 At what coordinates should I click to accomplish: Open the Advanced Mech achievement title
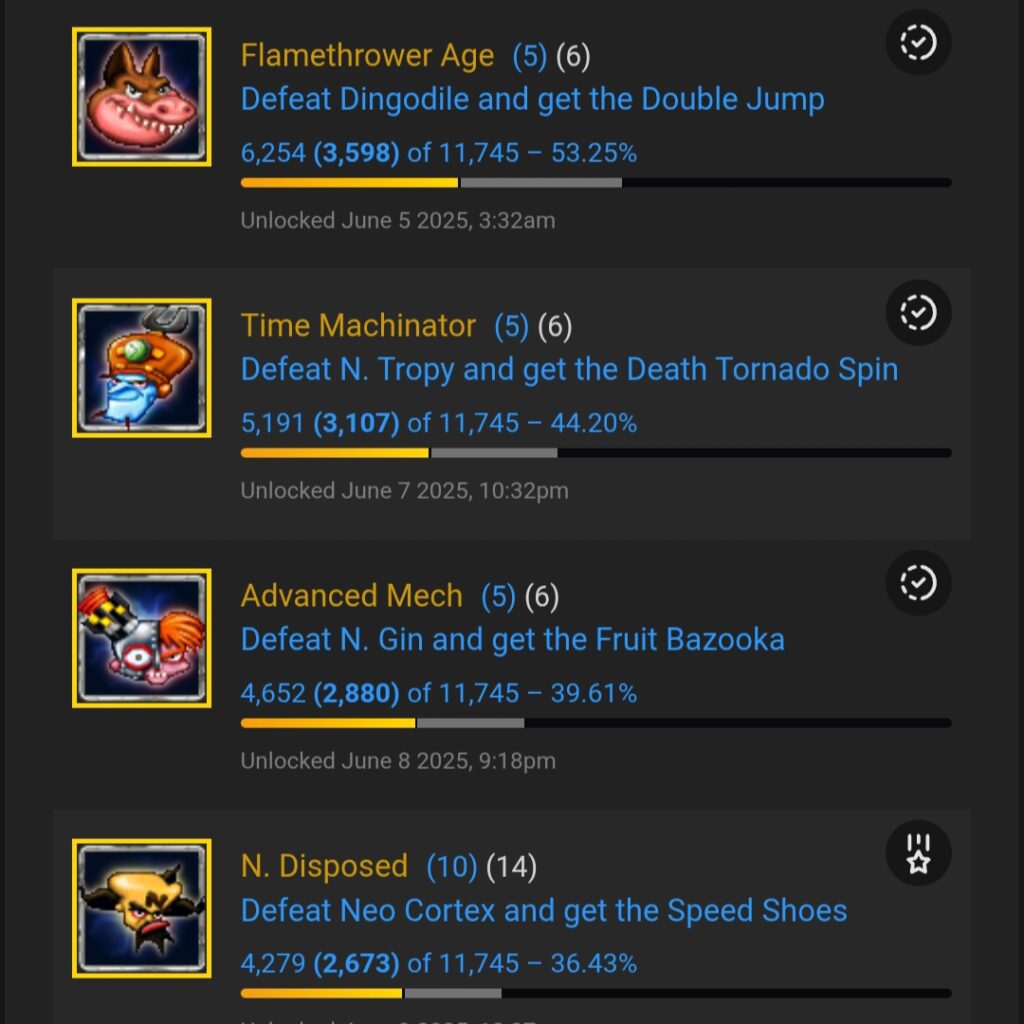(x=351, y=596)
